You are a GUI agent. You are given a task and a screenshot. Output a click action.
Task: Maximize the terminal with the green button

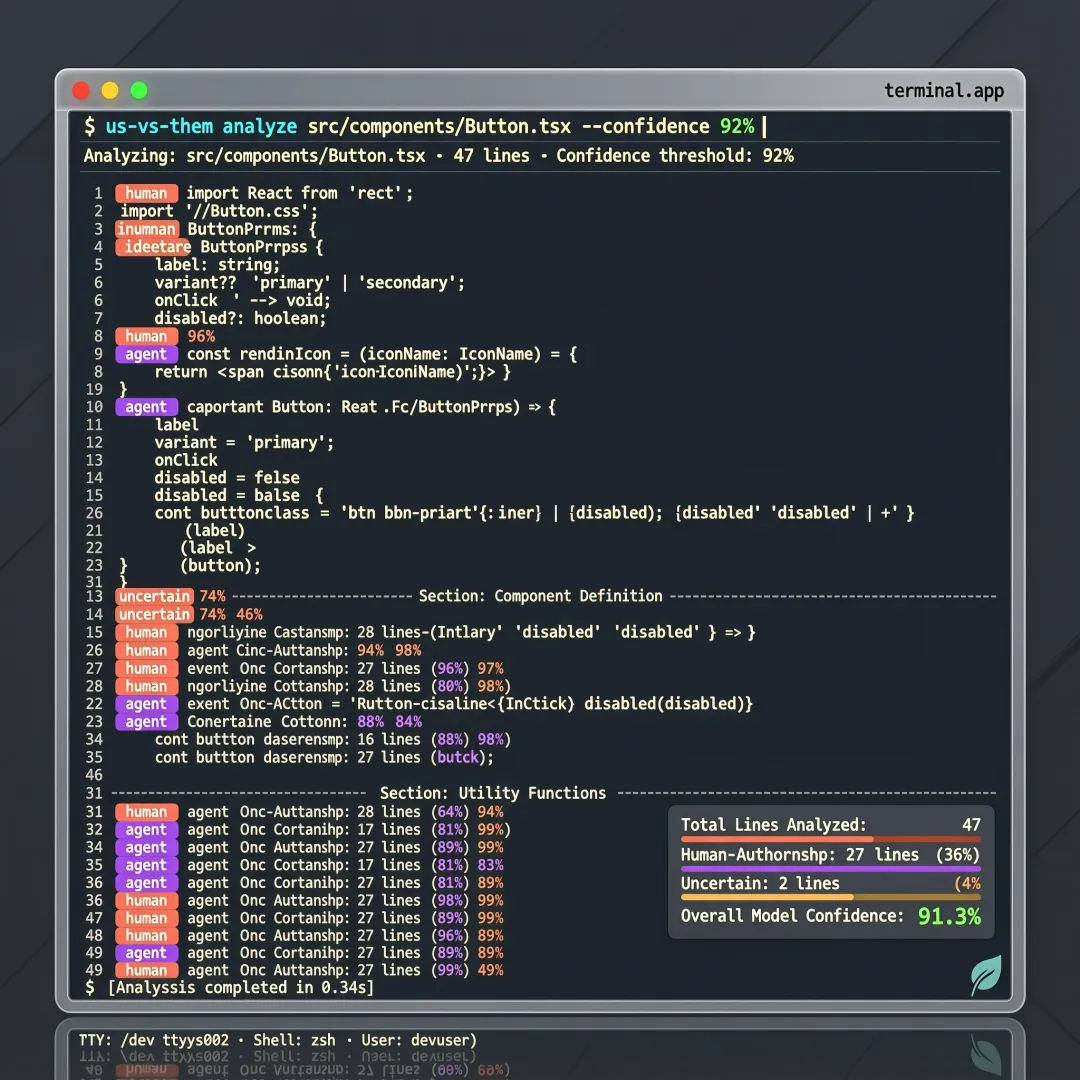[x=139, y=90]
